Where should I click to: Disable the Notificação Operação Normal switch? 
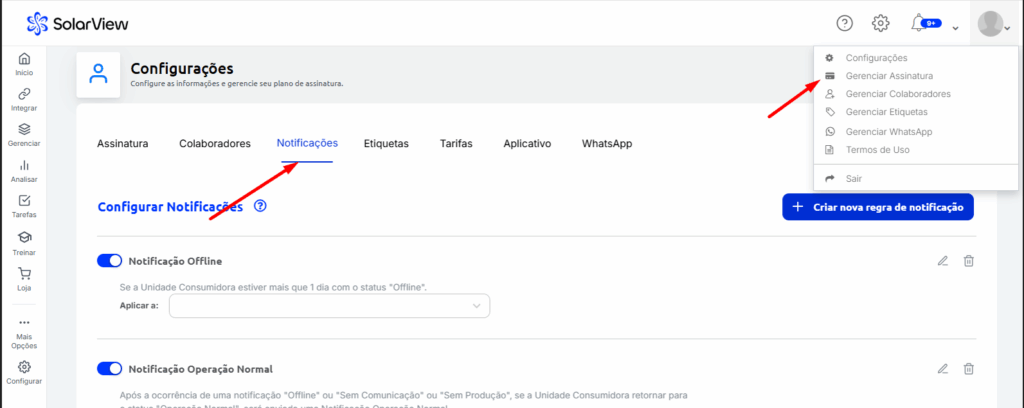pyautogui.click(x=109, y=369)
